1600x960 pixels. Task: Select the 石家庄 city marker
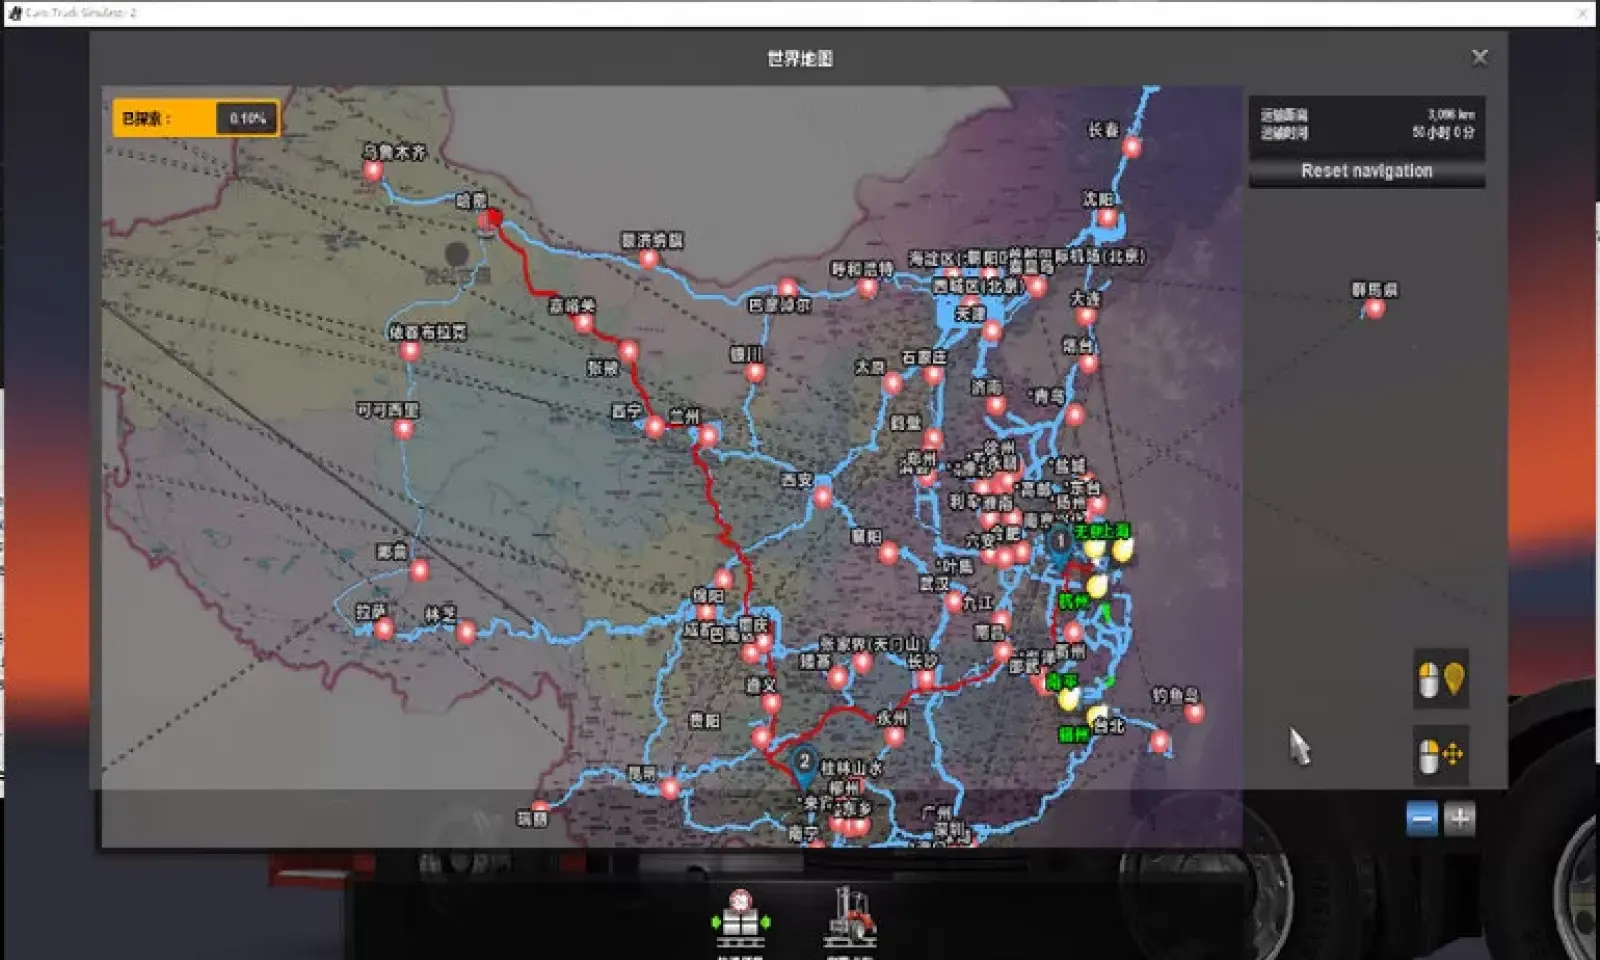(933, 375)
